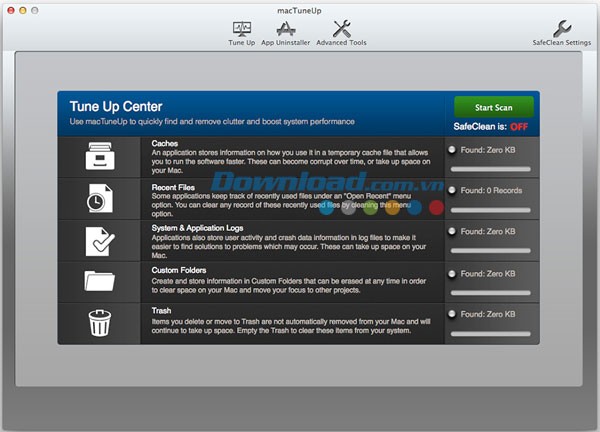Click the Caches file drawer icon
The image size is (600, 432).
pyautogui.click(x=99, y=157)
